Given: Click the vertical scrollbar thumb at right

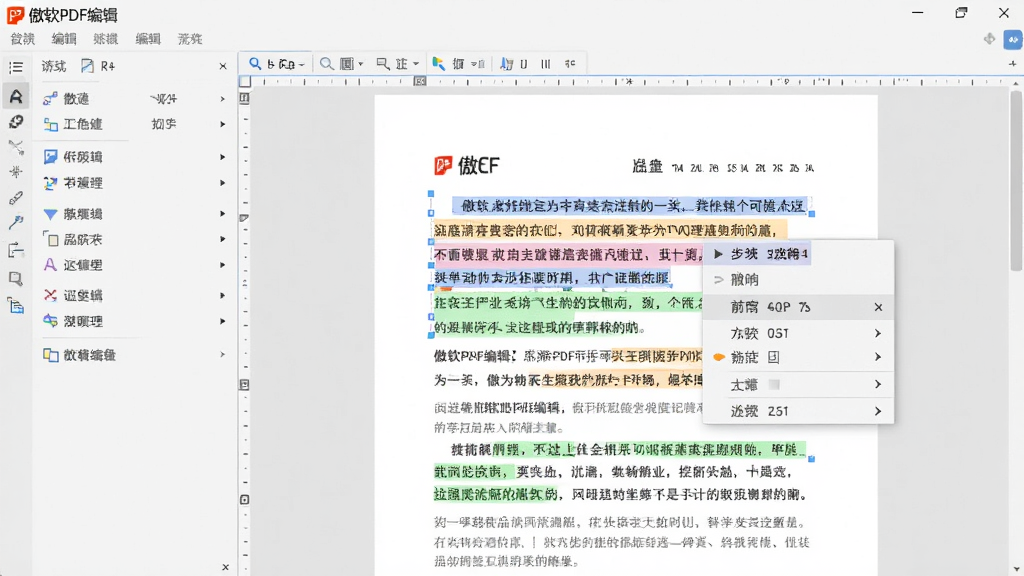Looking at the screenshot, I should [1016, 180].
